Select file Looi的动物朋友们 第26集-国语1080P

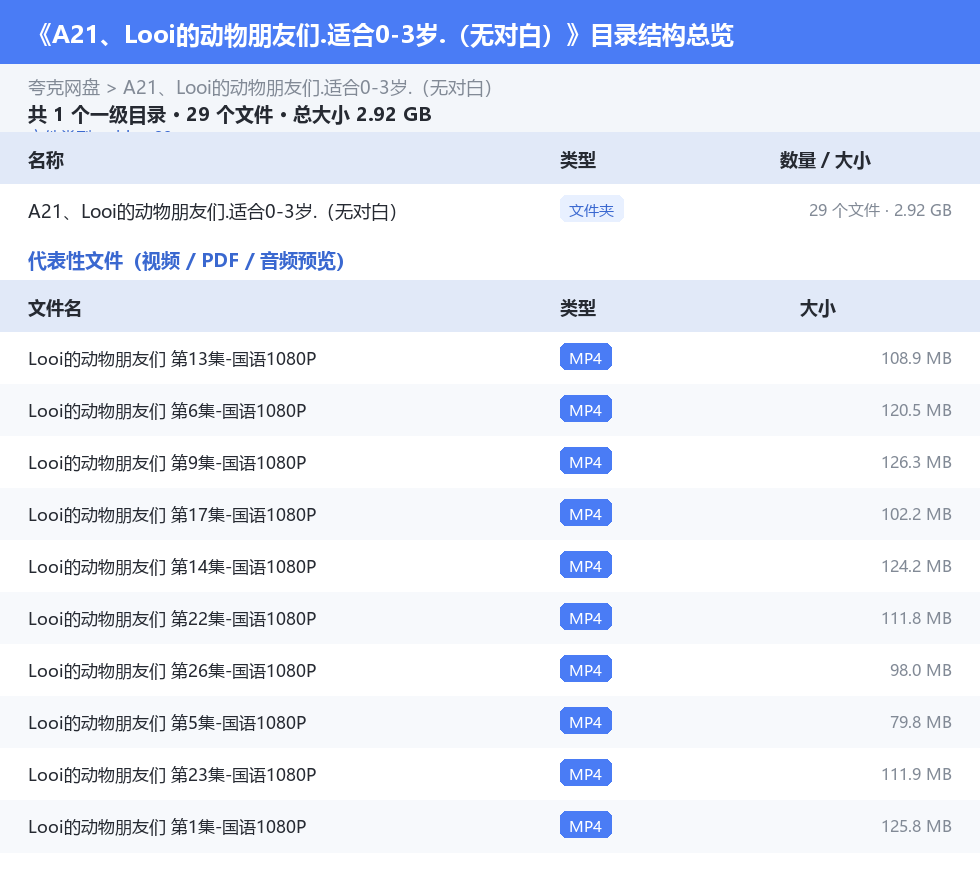coord(172,670)
